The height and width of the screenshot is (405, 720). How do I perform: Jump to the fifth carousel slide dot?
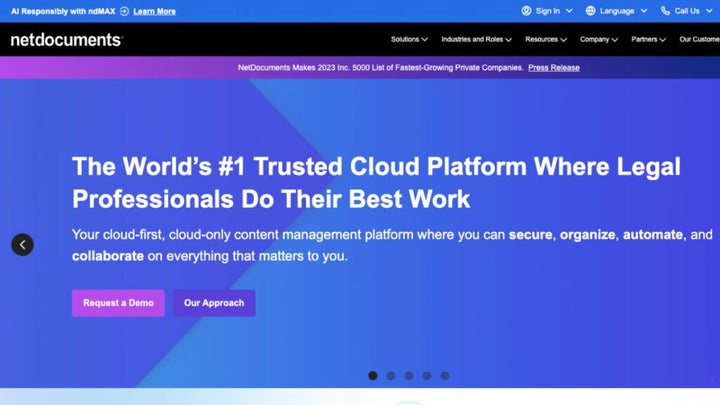(445, 376)
